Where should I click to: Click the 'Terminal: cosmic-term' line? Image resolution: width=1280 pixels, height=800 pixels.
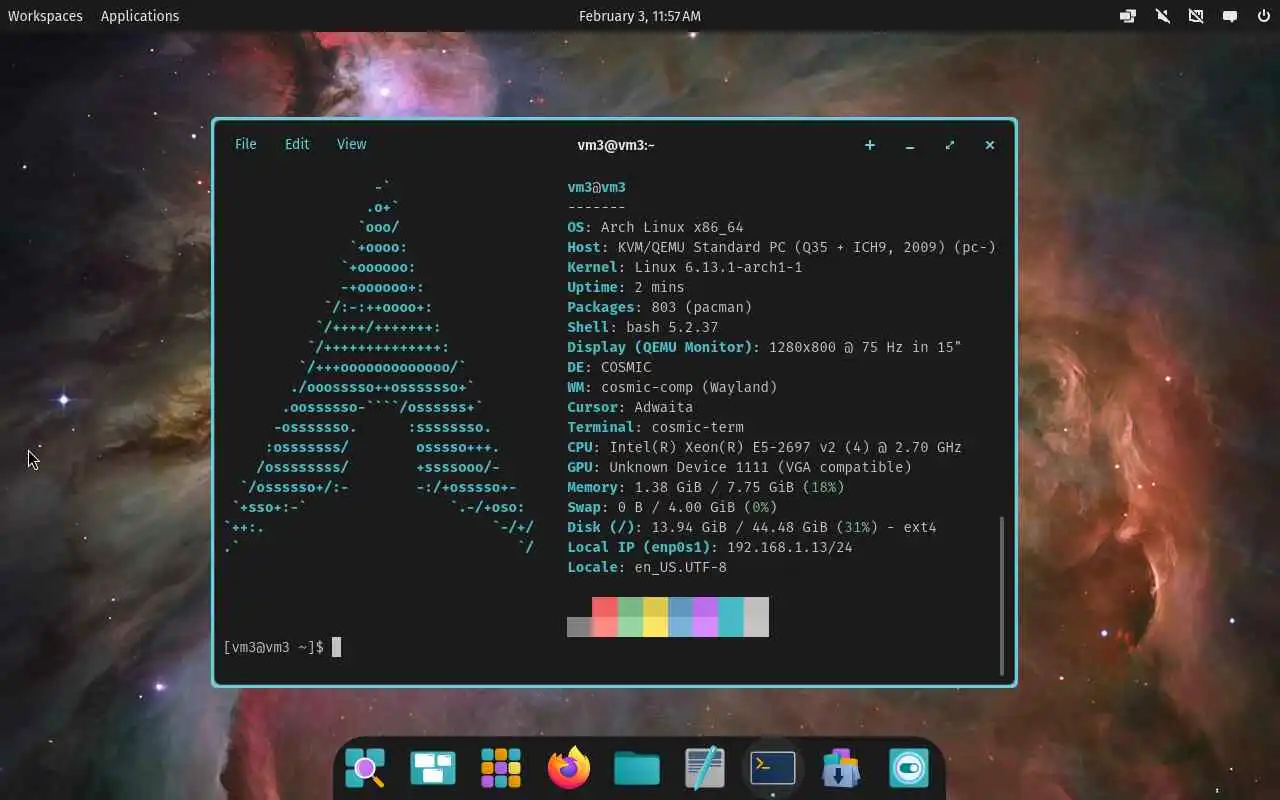[x=655, y=427]
